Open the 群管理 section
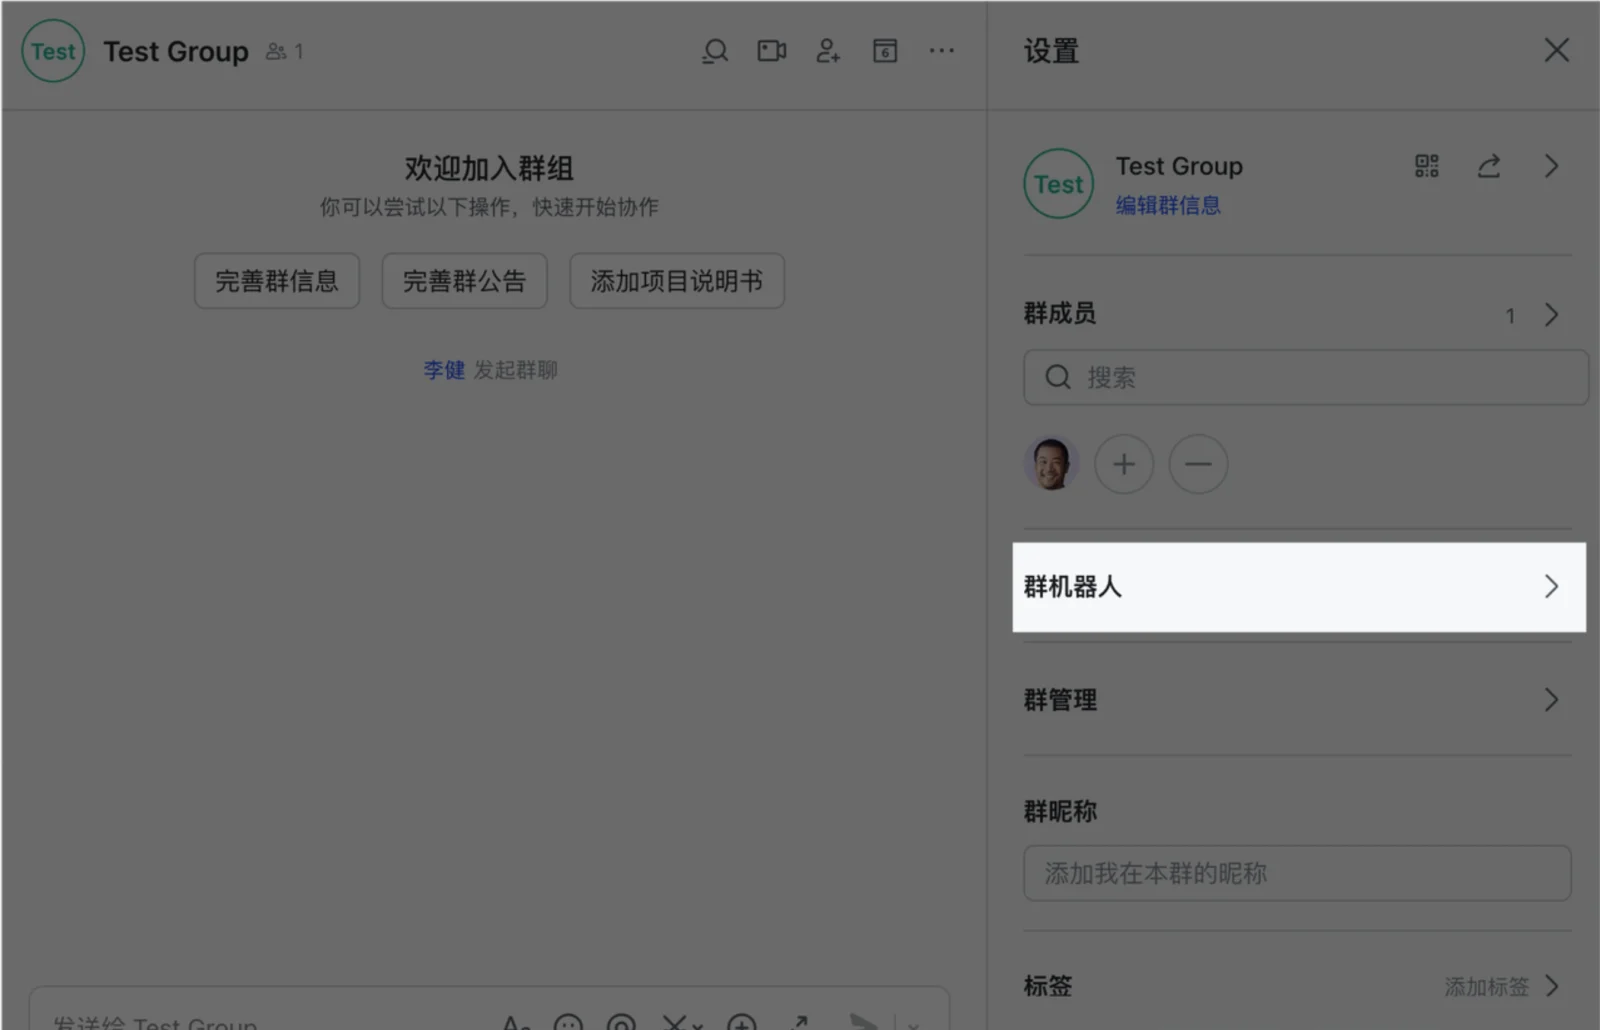The width and height of the screenshot is (1600, 1030). pyautogui.click(x=1297, y=700)
